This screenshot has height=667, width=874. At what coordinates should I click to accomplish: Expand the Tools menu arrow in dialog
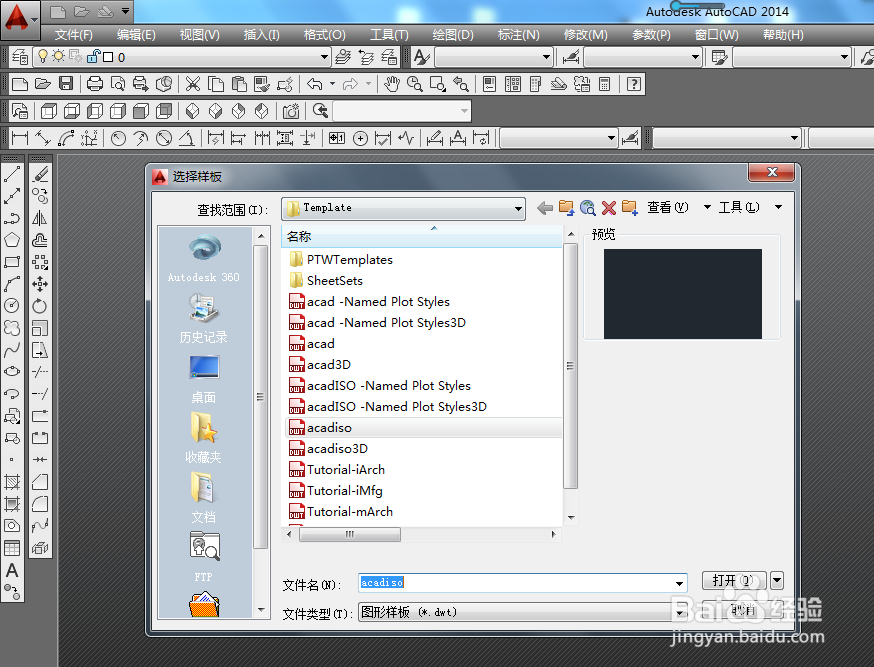click(x=778, y=207)
